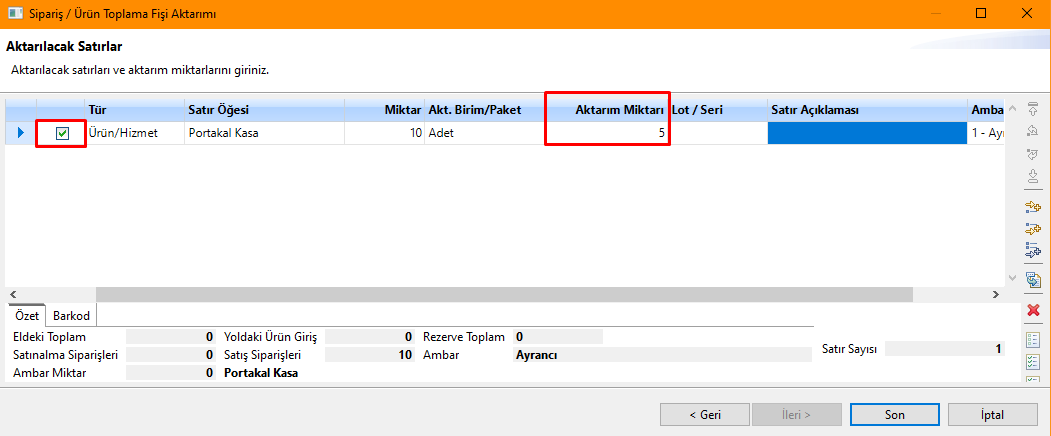Click the blue add-rows icon
This screenshot has height=436, width=1051.
click(x=1034, y=250)
